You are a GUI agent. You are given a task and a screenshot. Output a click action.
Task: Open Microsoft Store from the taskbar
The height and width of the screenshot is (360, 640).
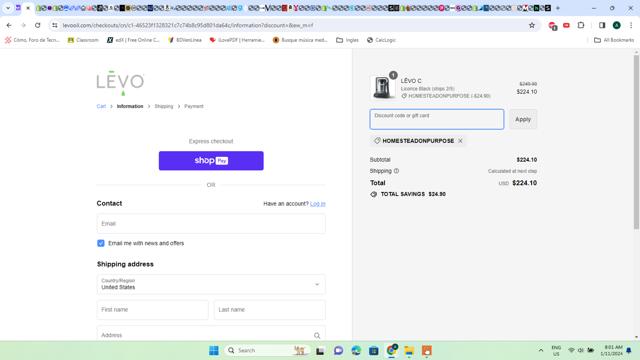374,351
